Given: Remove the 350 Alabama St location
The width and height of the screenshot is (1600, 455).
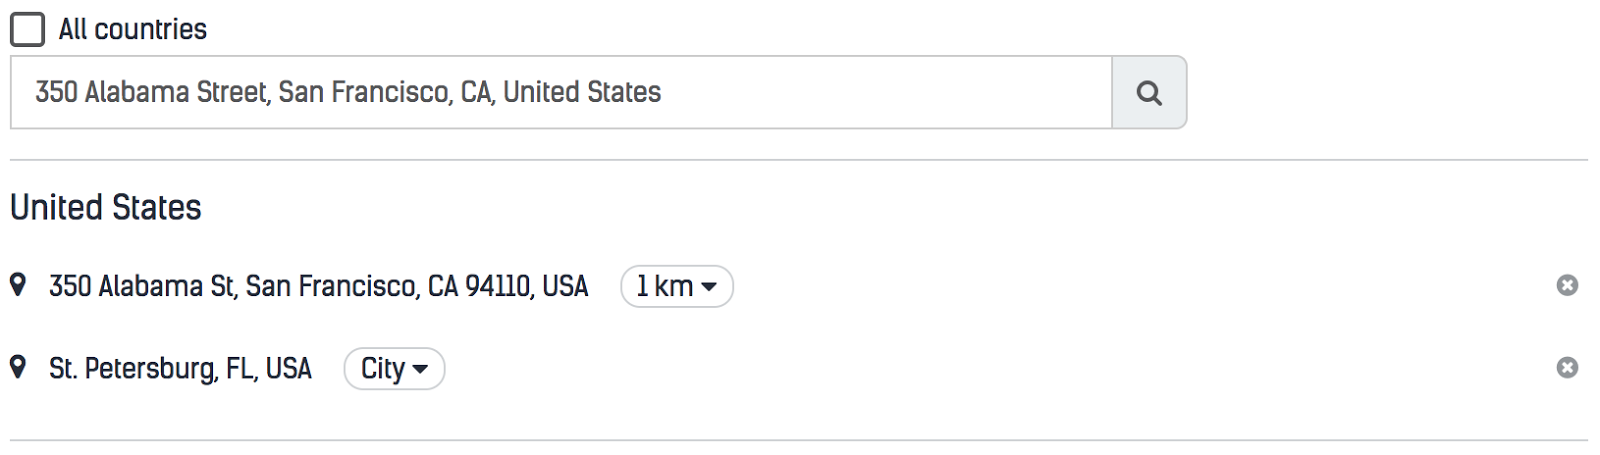Looking at the screenshot, I should [1567, 286].
